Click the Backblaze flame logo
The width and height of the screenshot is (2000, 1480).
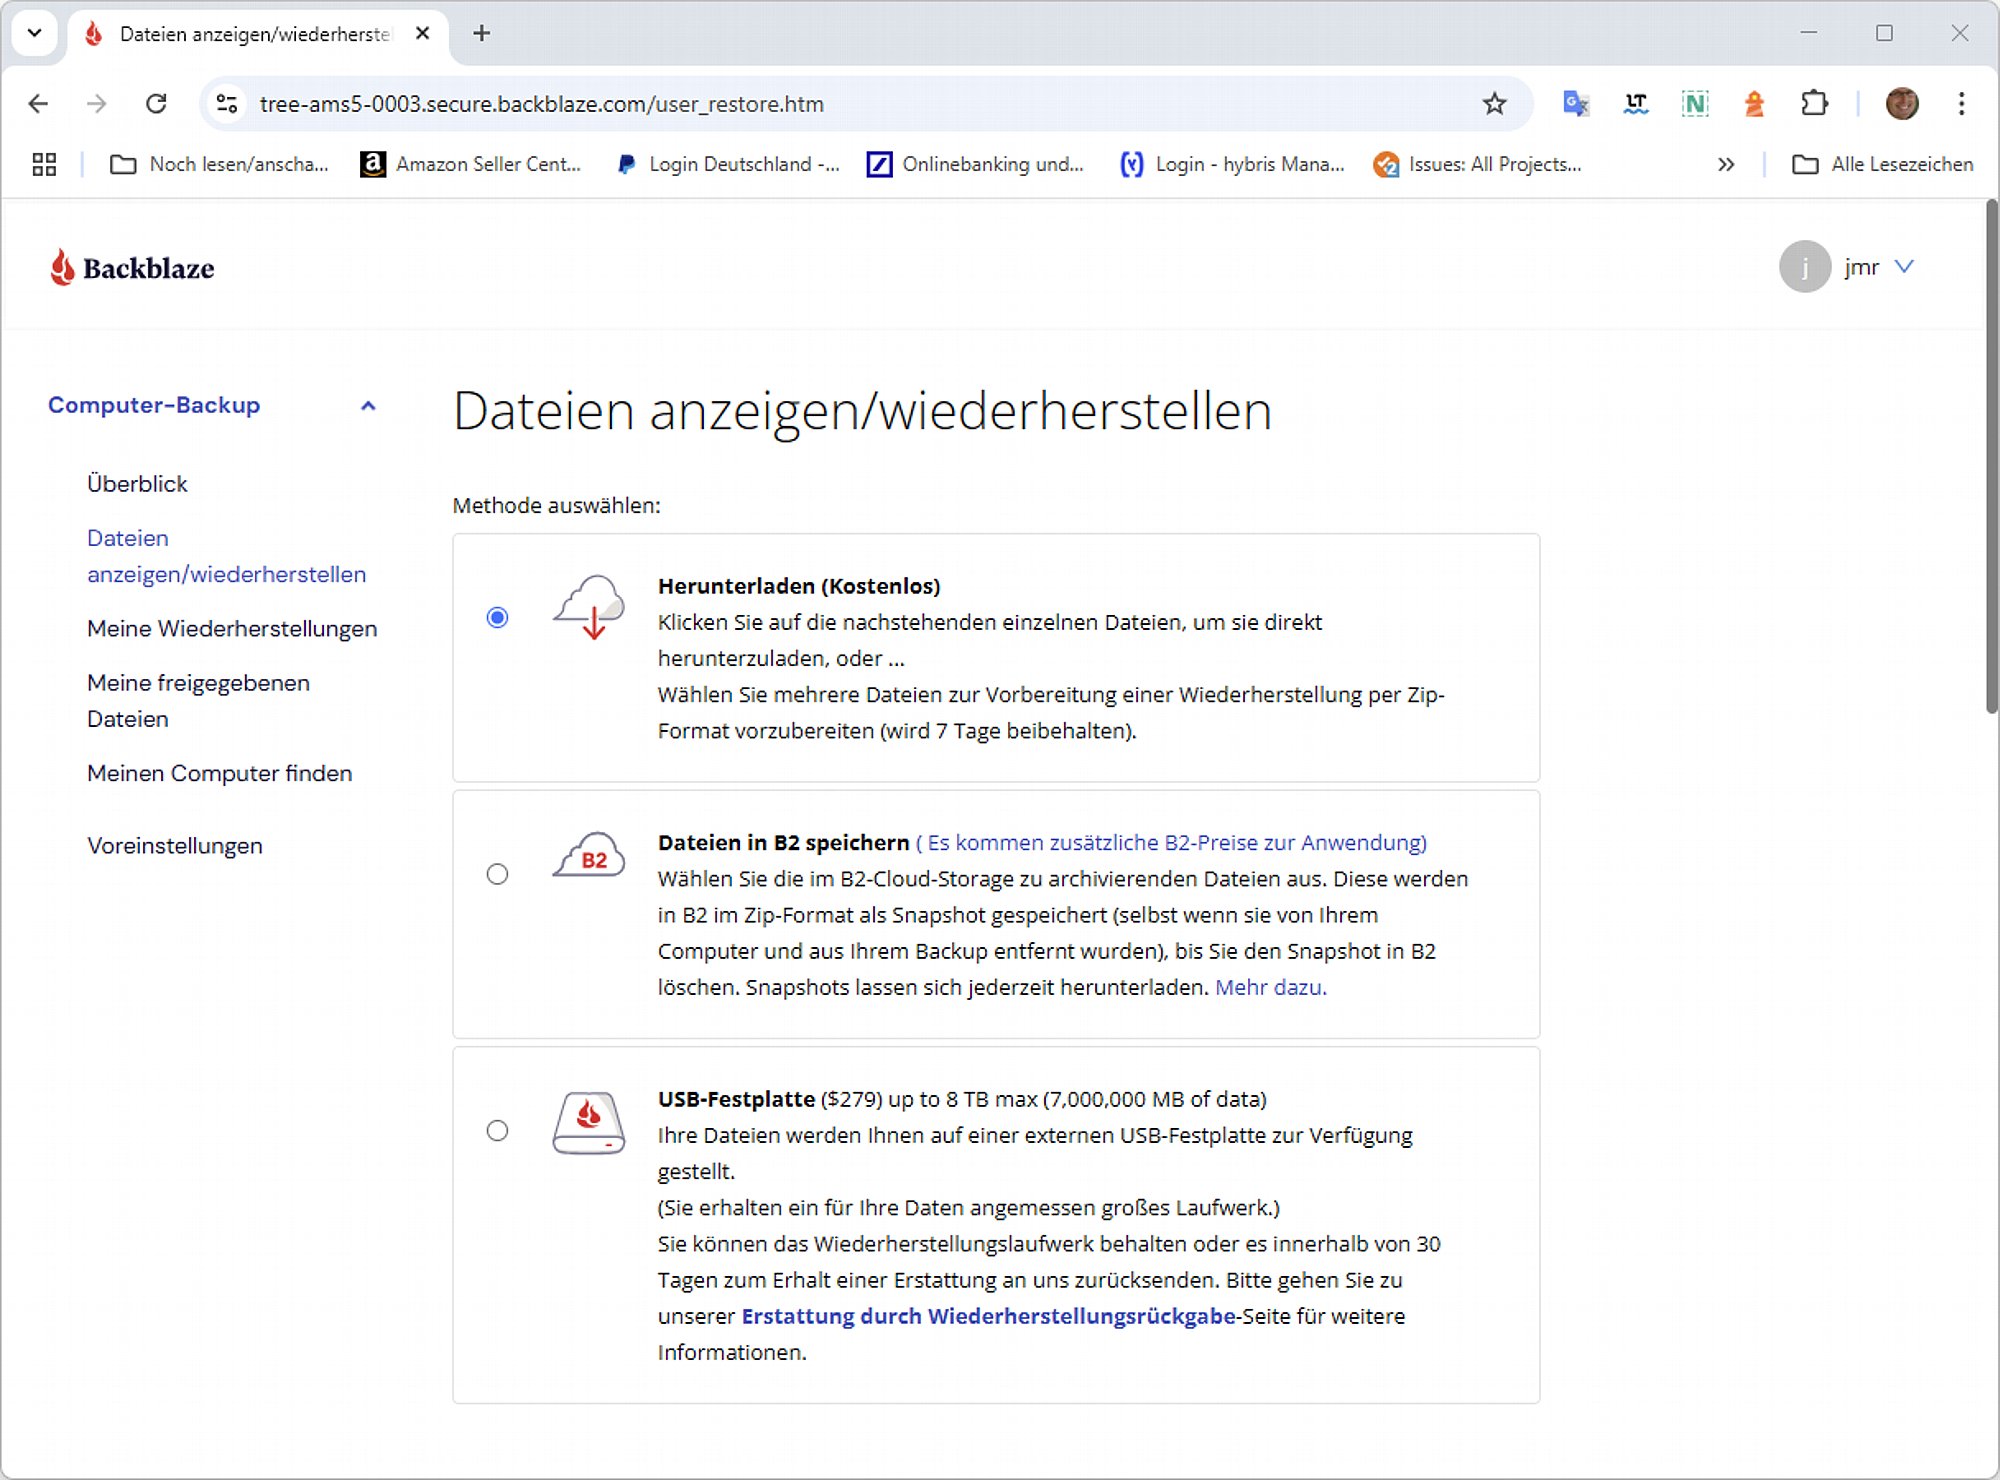[62, 267]
